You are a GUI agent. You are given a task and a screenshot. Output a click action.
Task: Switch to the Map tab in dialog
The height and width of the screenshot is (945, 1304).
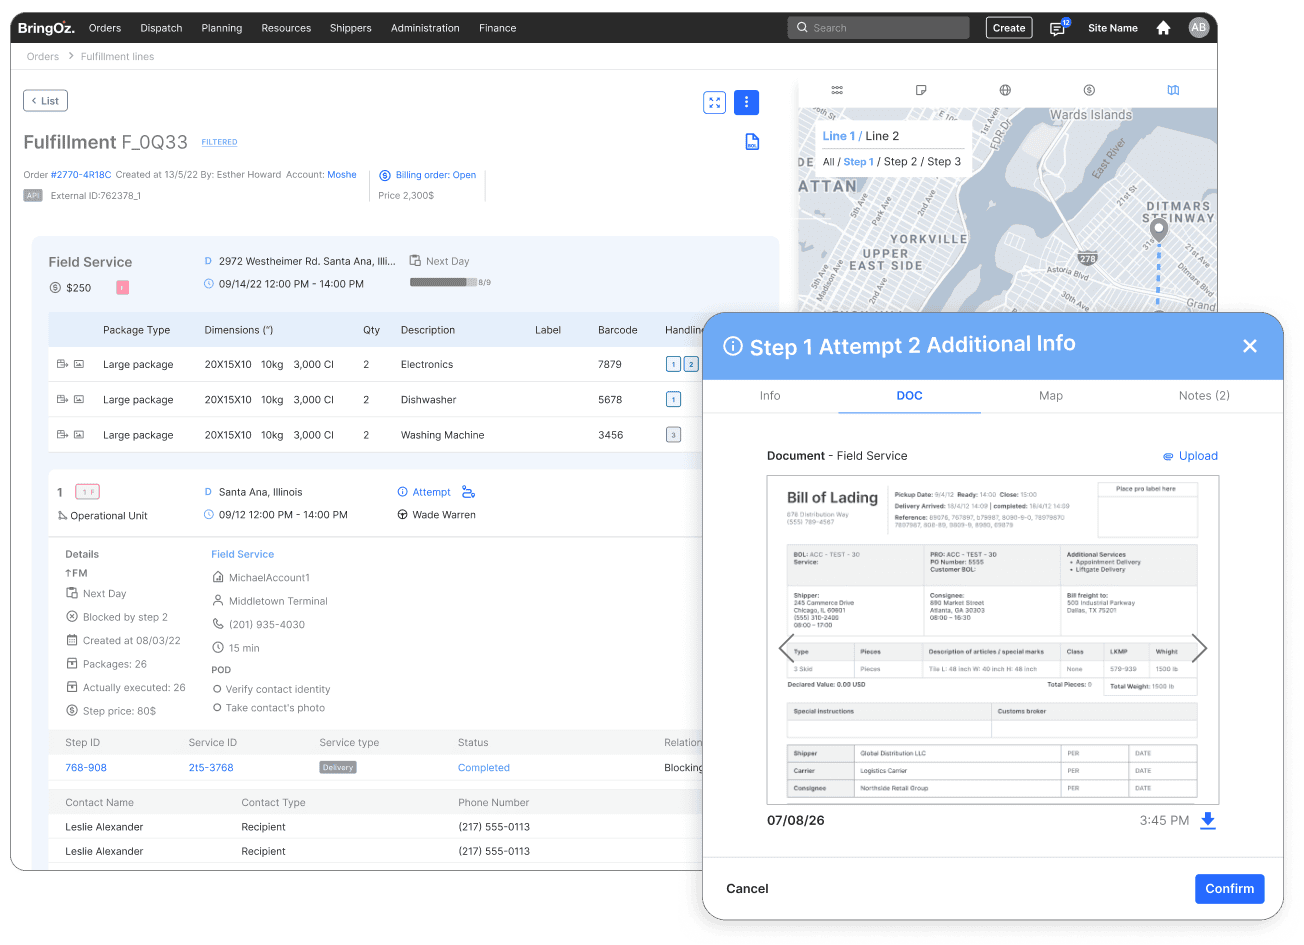click(1051, 396)
